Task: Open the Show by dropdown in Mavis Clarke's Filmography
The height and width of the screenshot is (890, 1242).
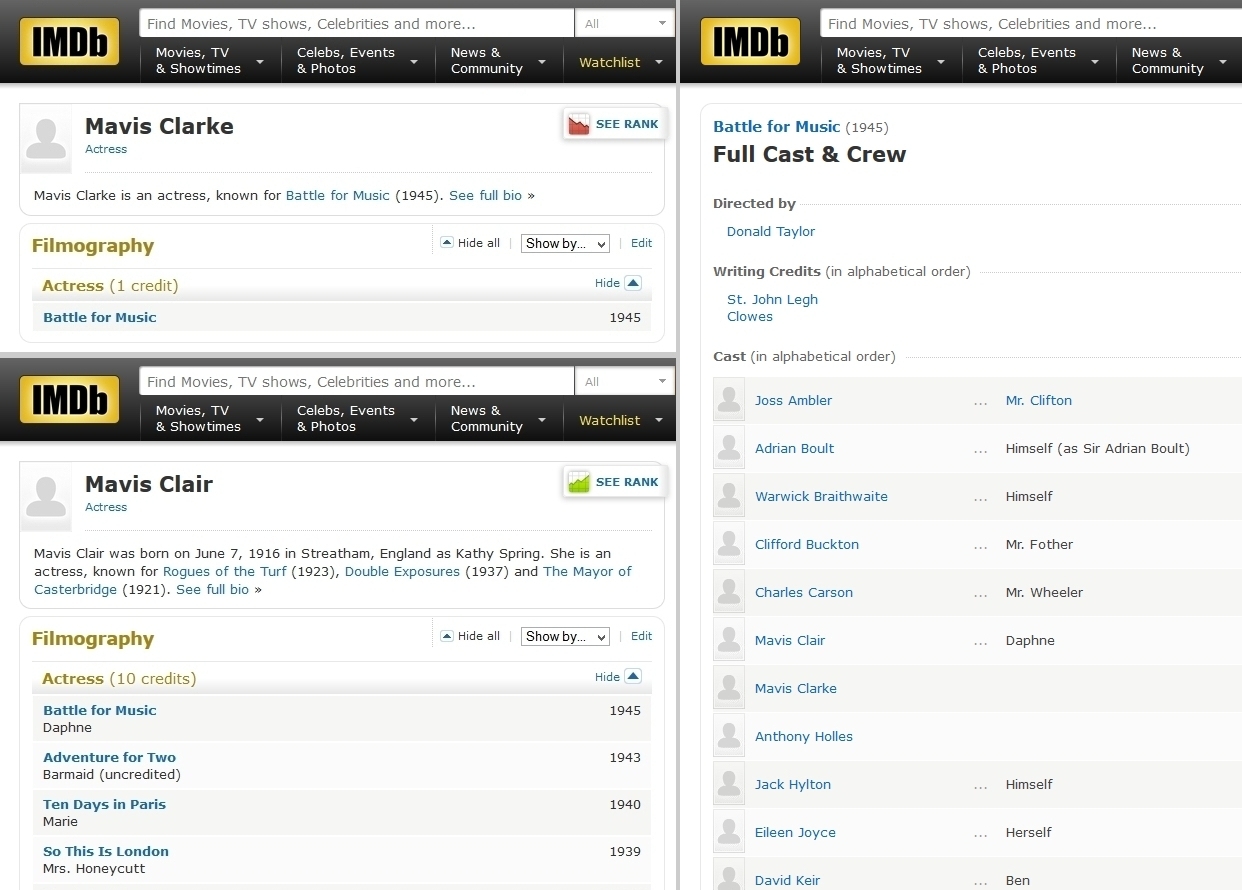Action: click(x=565, y=244)
